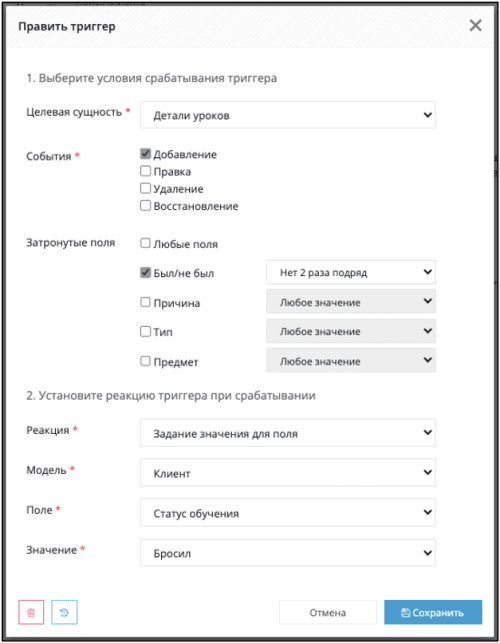Open the Модель dropdown showing Клиент
This screenshot has height=643, width=500.
point(288,473)
